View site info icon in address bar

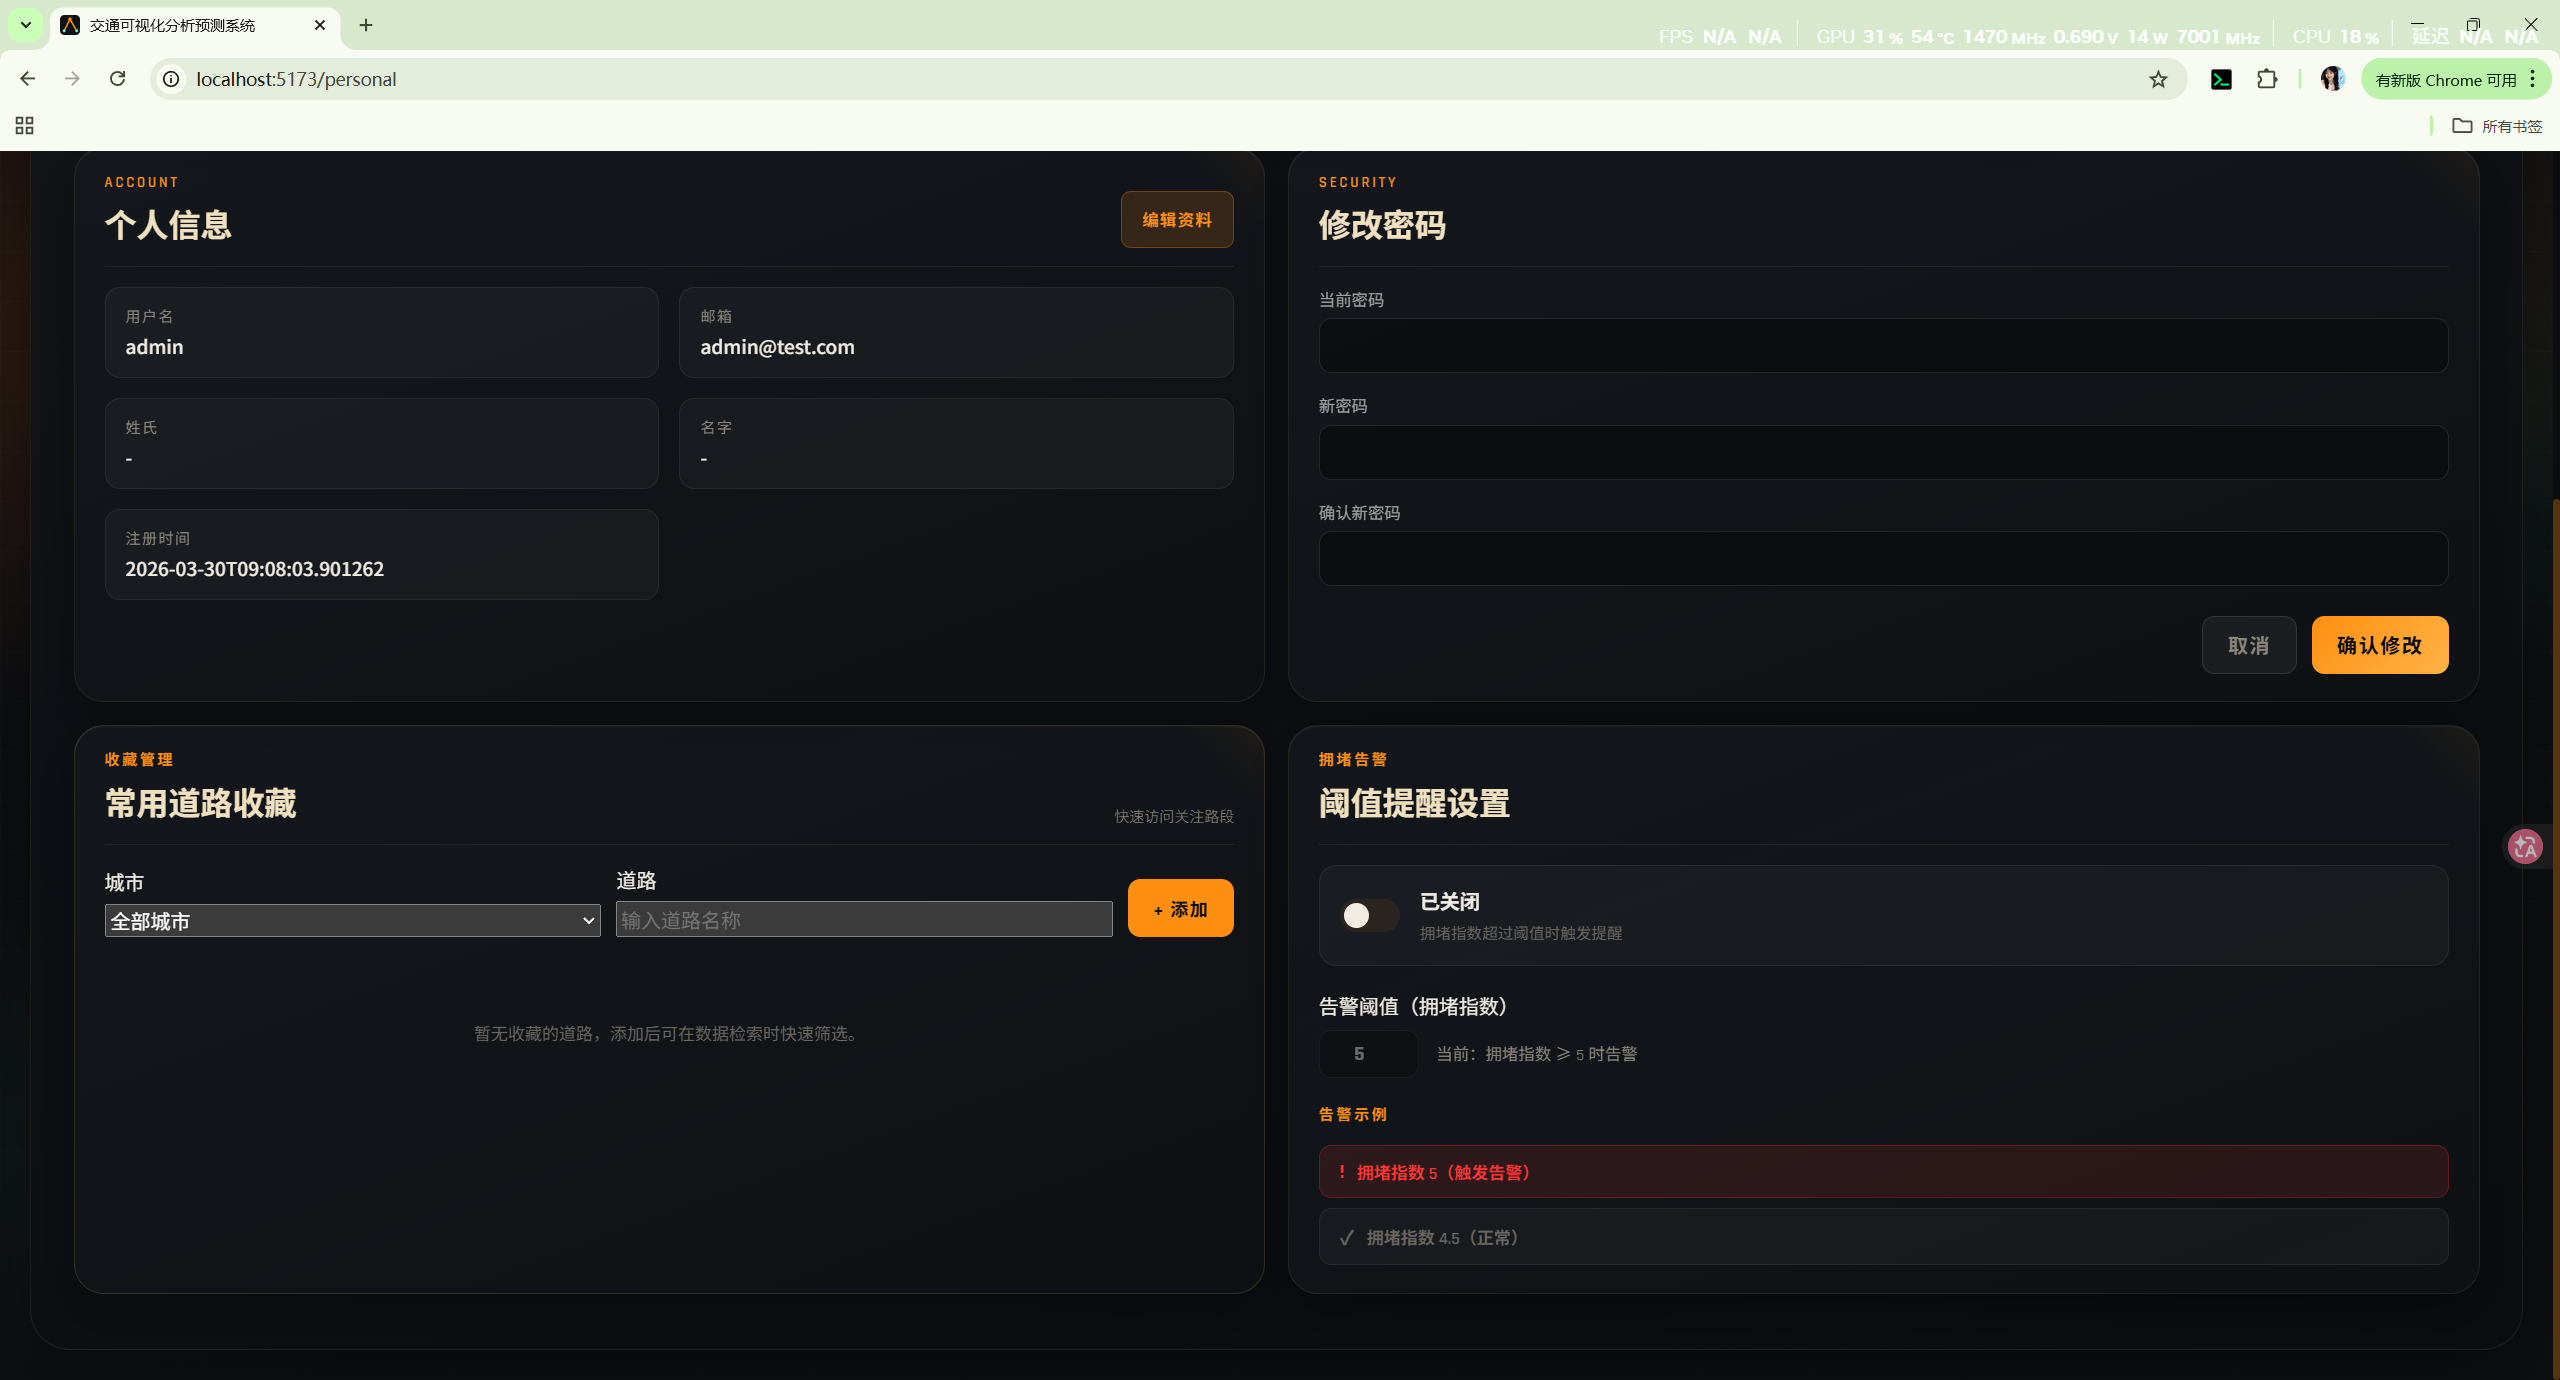pyautogui.click(x=172, y=79)
